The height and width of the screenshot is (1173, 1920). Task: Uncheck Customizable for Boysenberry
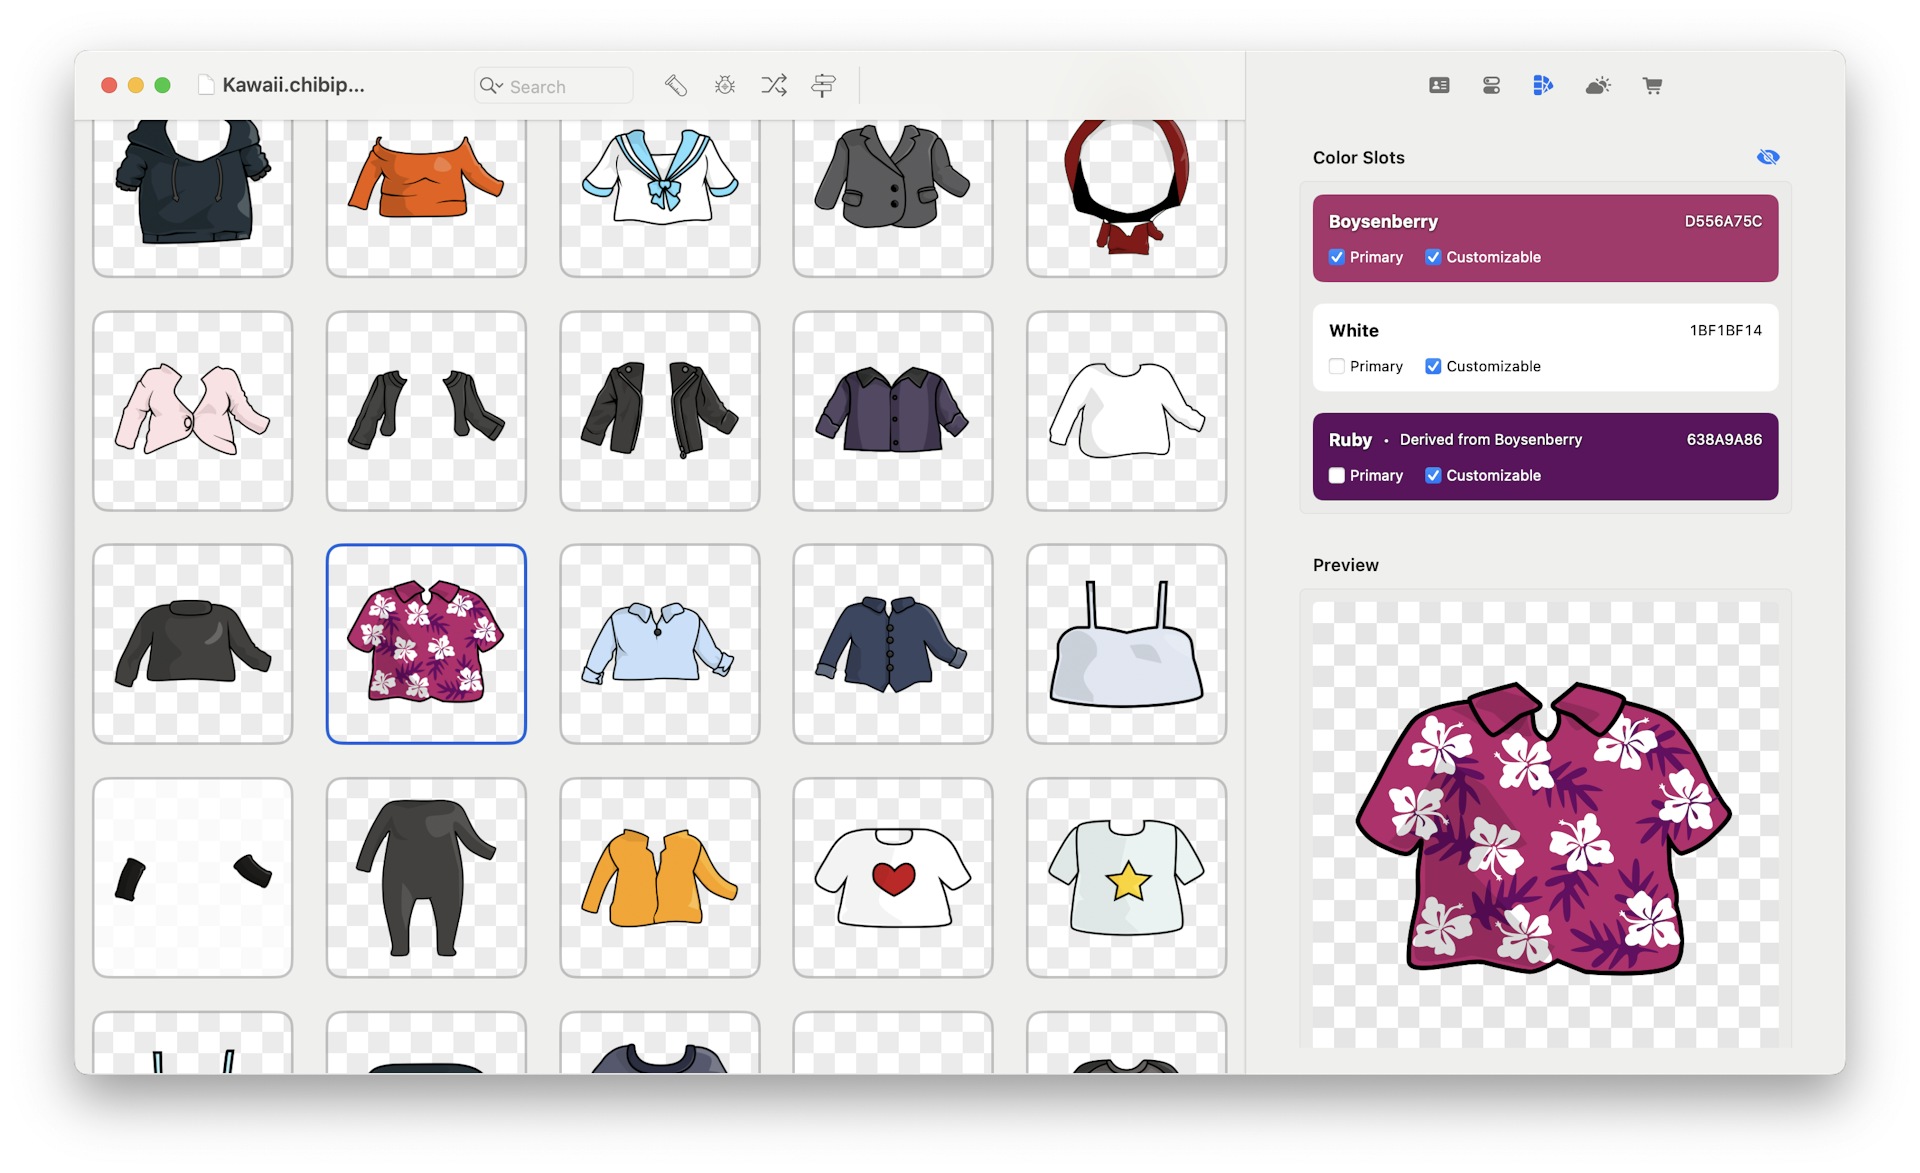click(1433, 257)
